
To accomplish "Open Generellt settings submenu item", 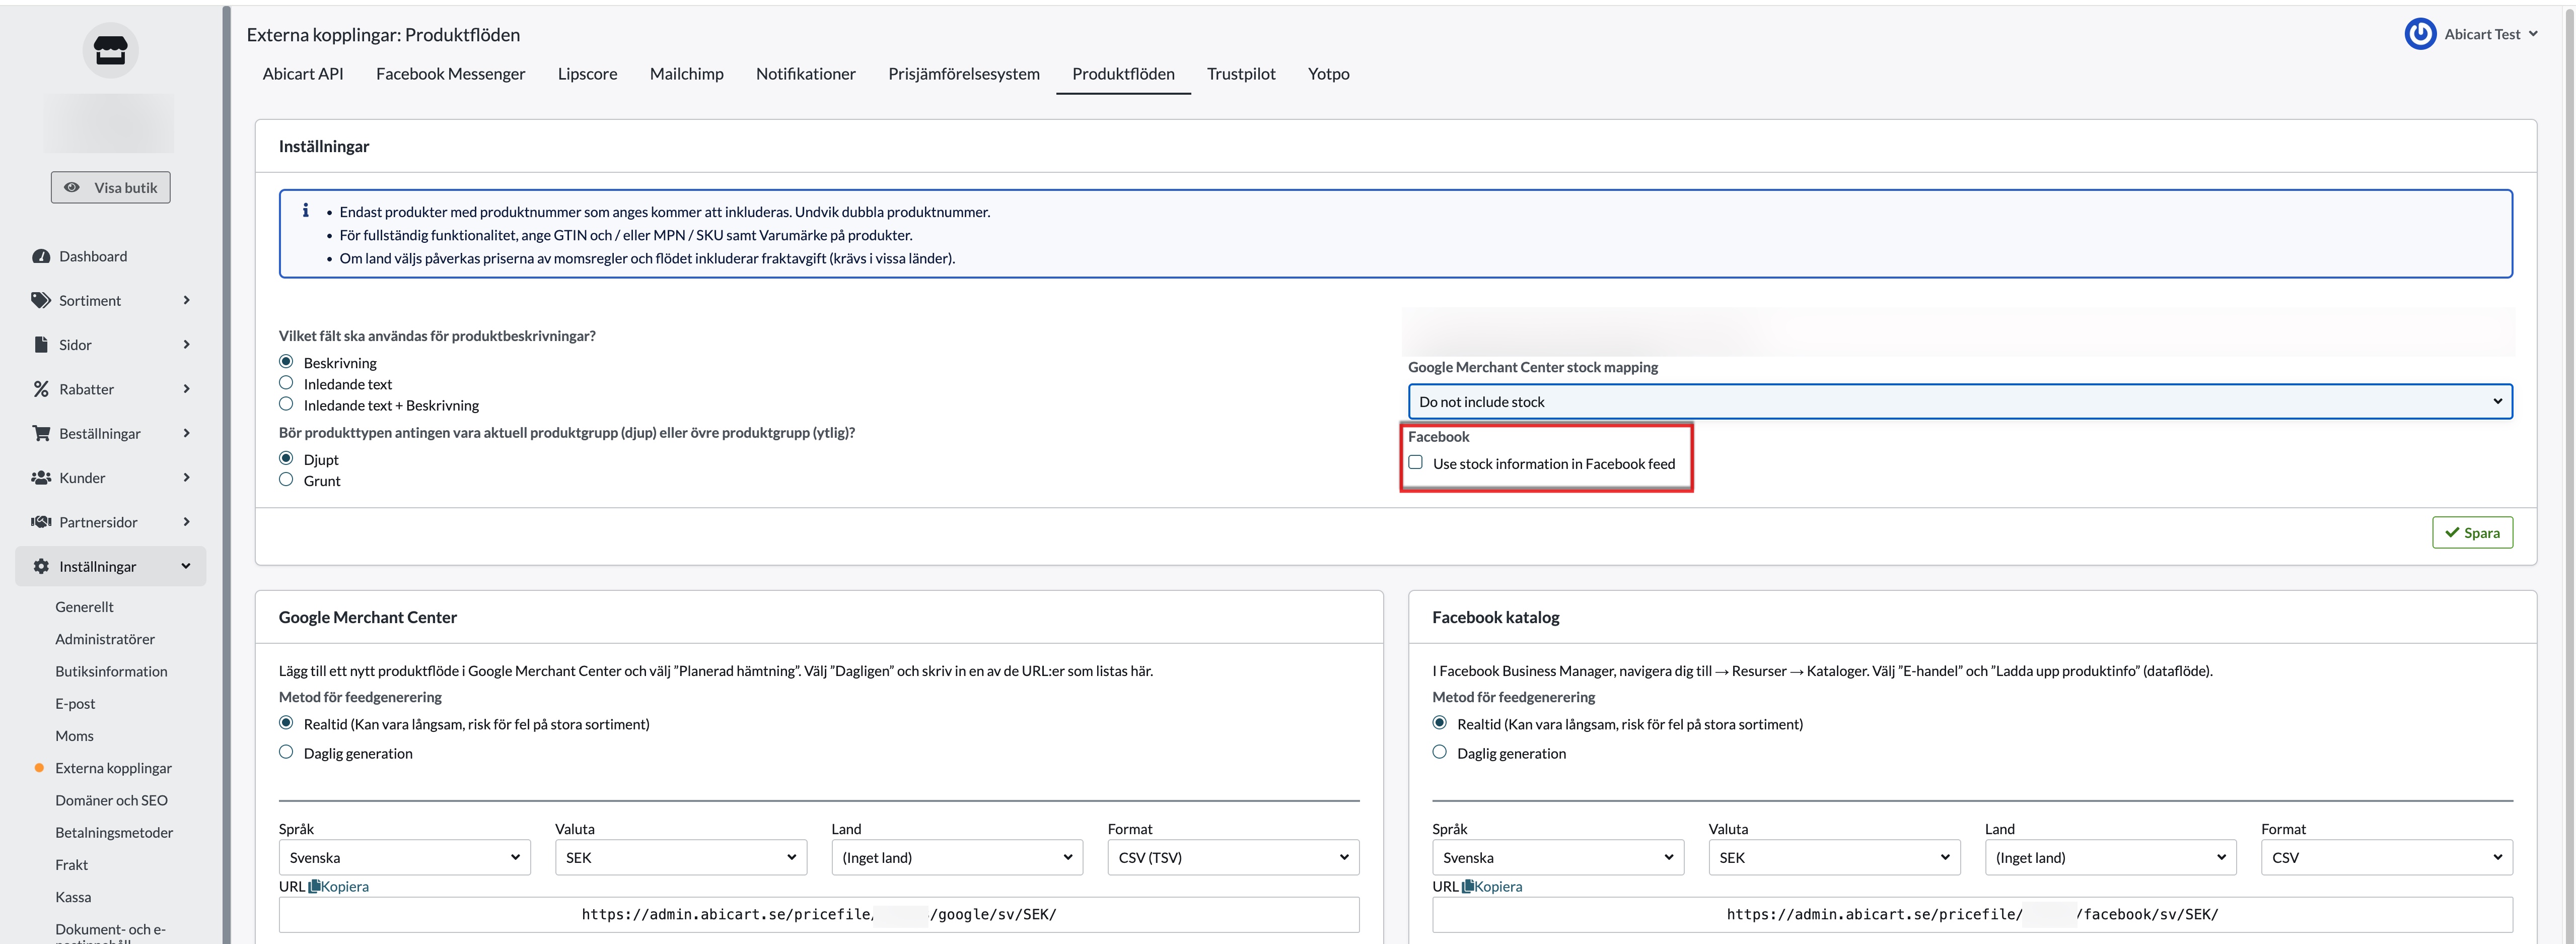I will 84,606.
